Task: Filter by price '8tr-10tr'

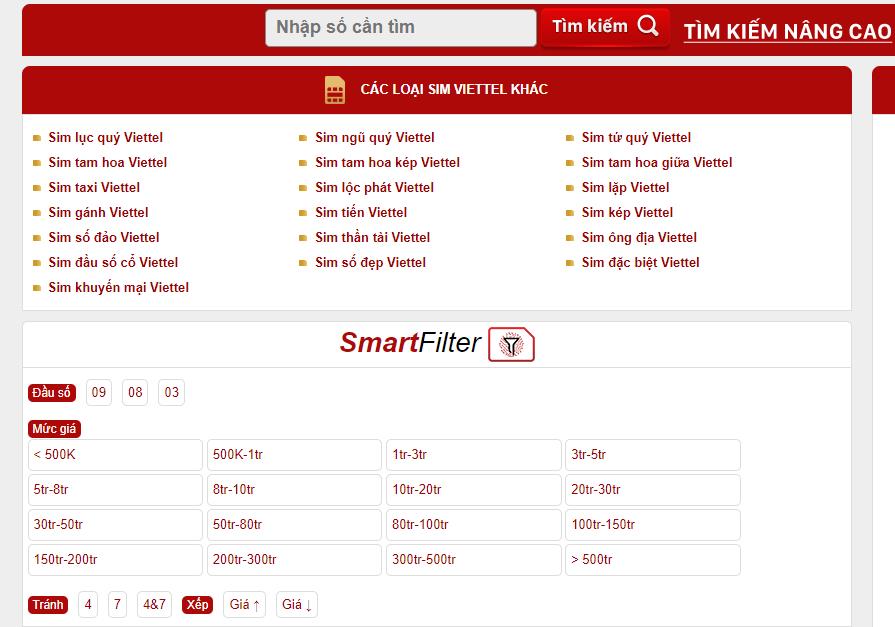Action: coord(295,490)
